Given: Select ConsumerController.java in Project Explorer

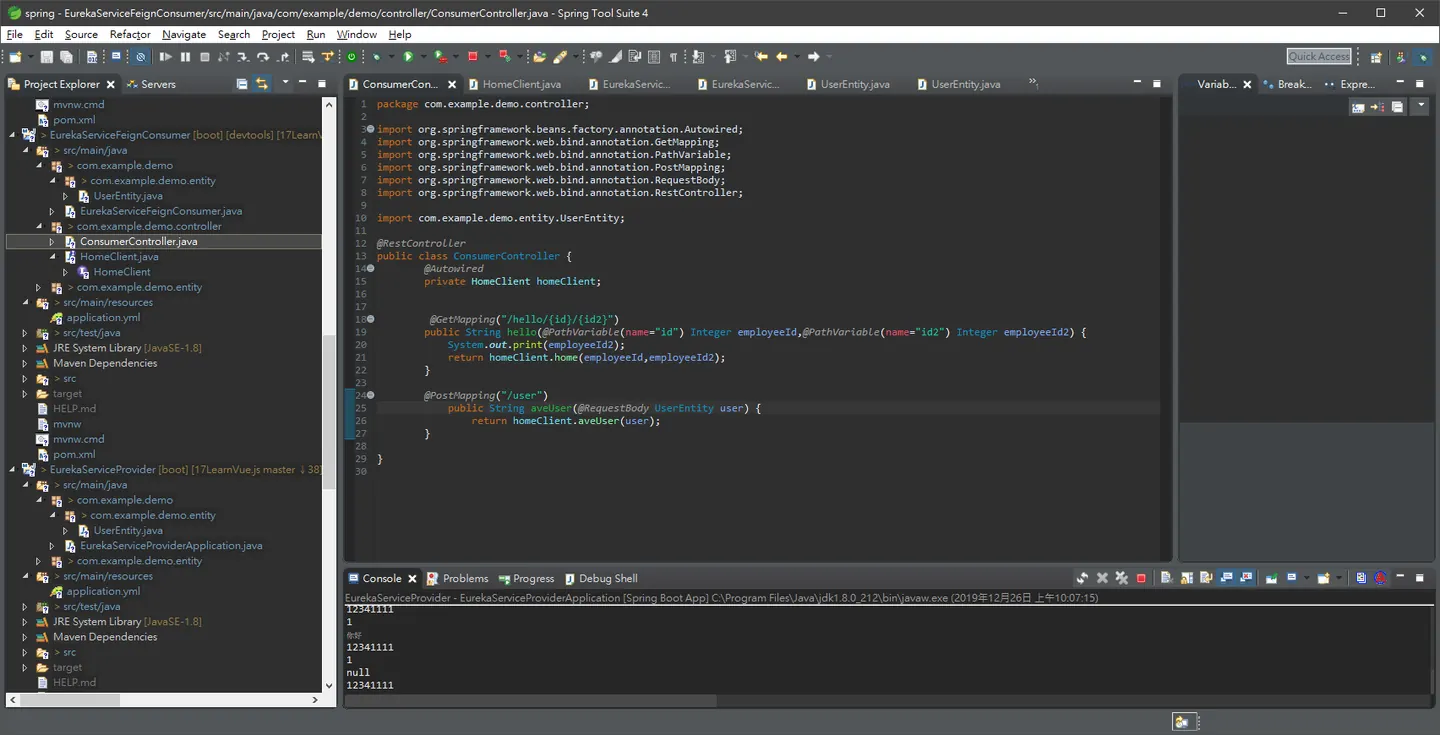Looking at the screenshot, I should 139,241.
